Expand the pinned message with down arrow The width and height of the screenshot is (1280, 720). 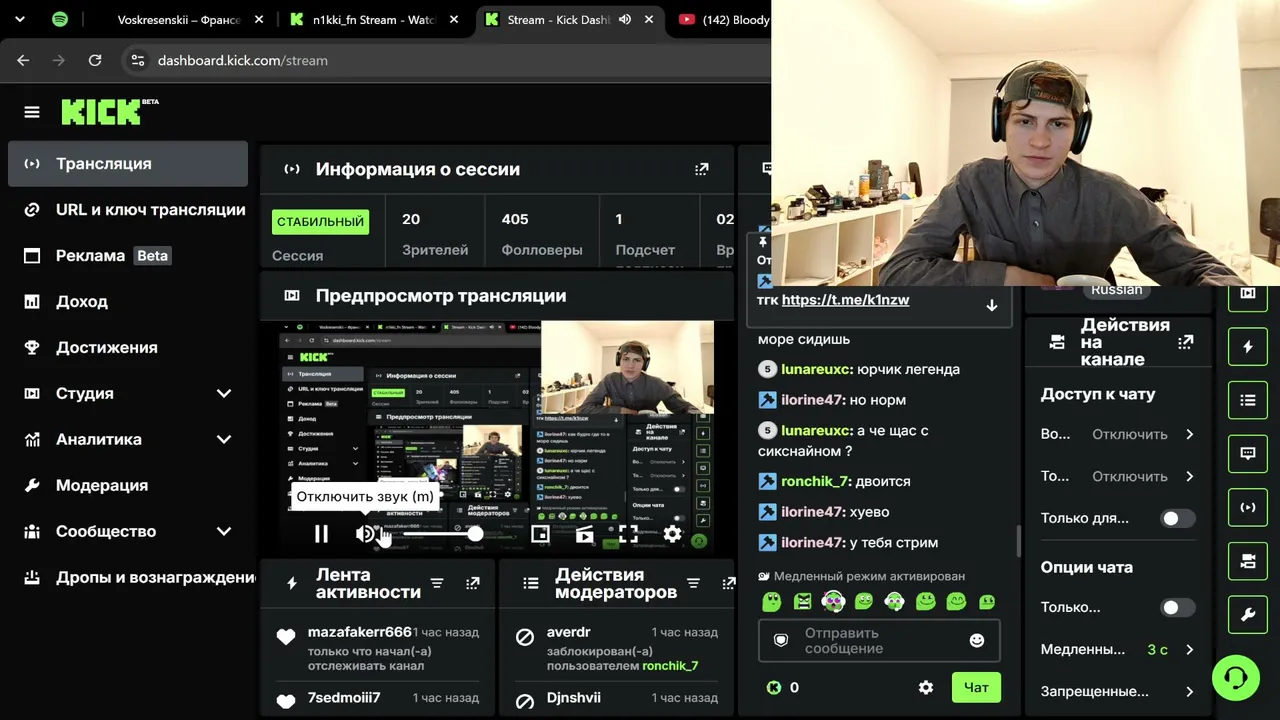point(992,305)
